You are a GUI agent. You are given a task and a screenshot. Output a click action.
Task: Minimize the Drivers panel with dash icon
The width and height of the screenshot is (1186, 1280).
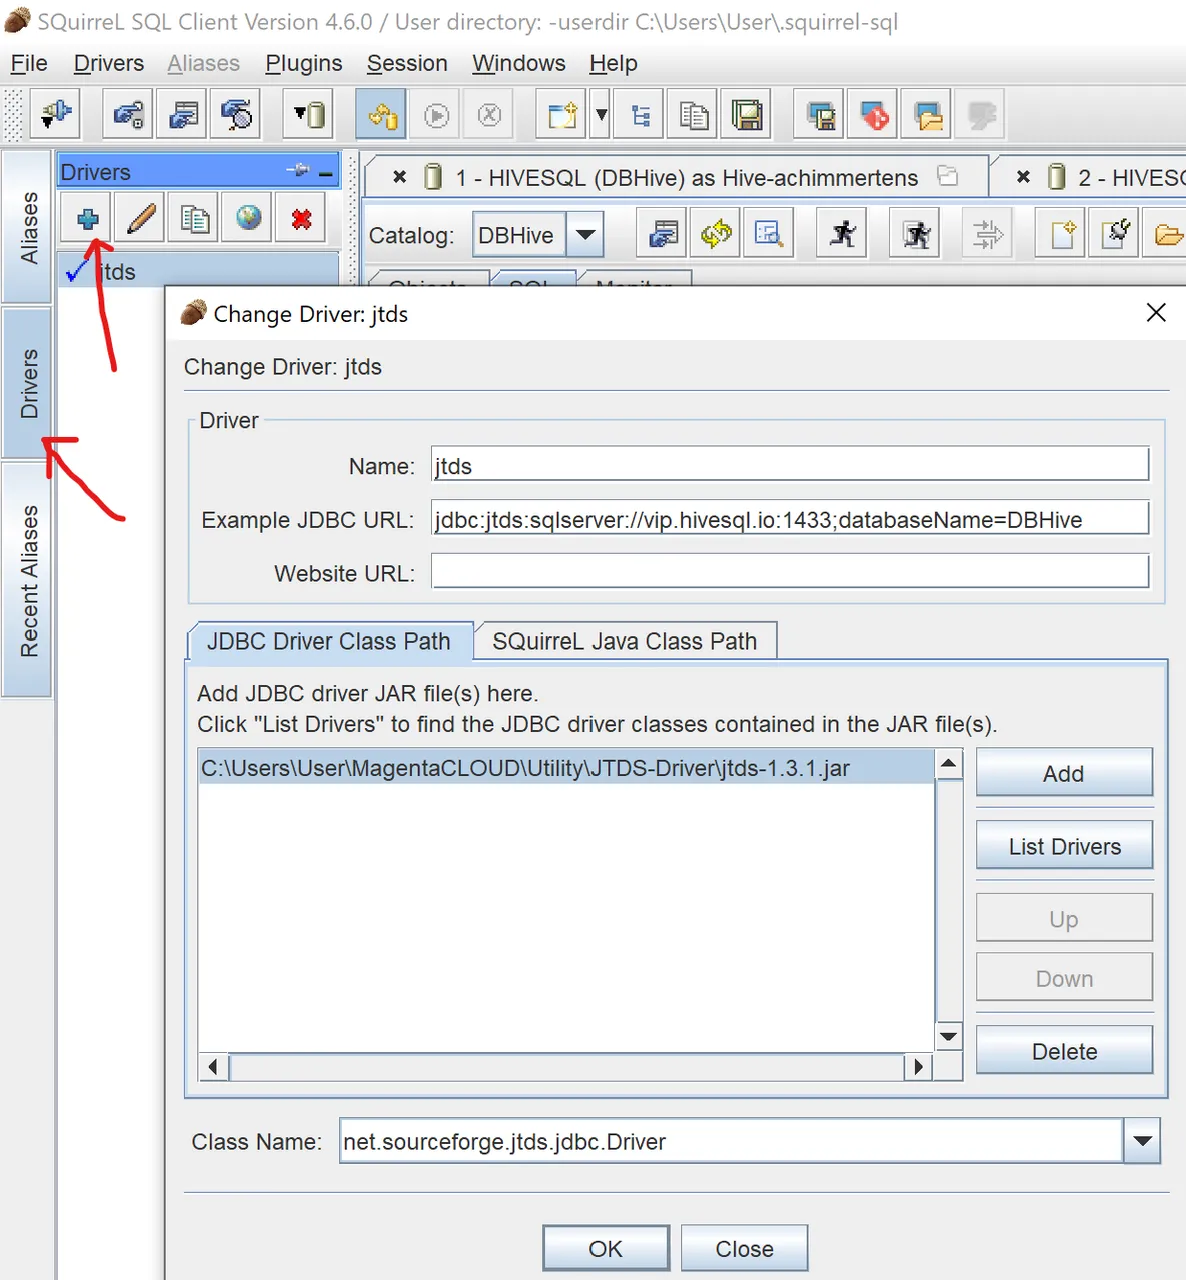325,172
